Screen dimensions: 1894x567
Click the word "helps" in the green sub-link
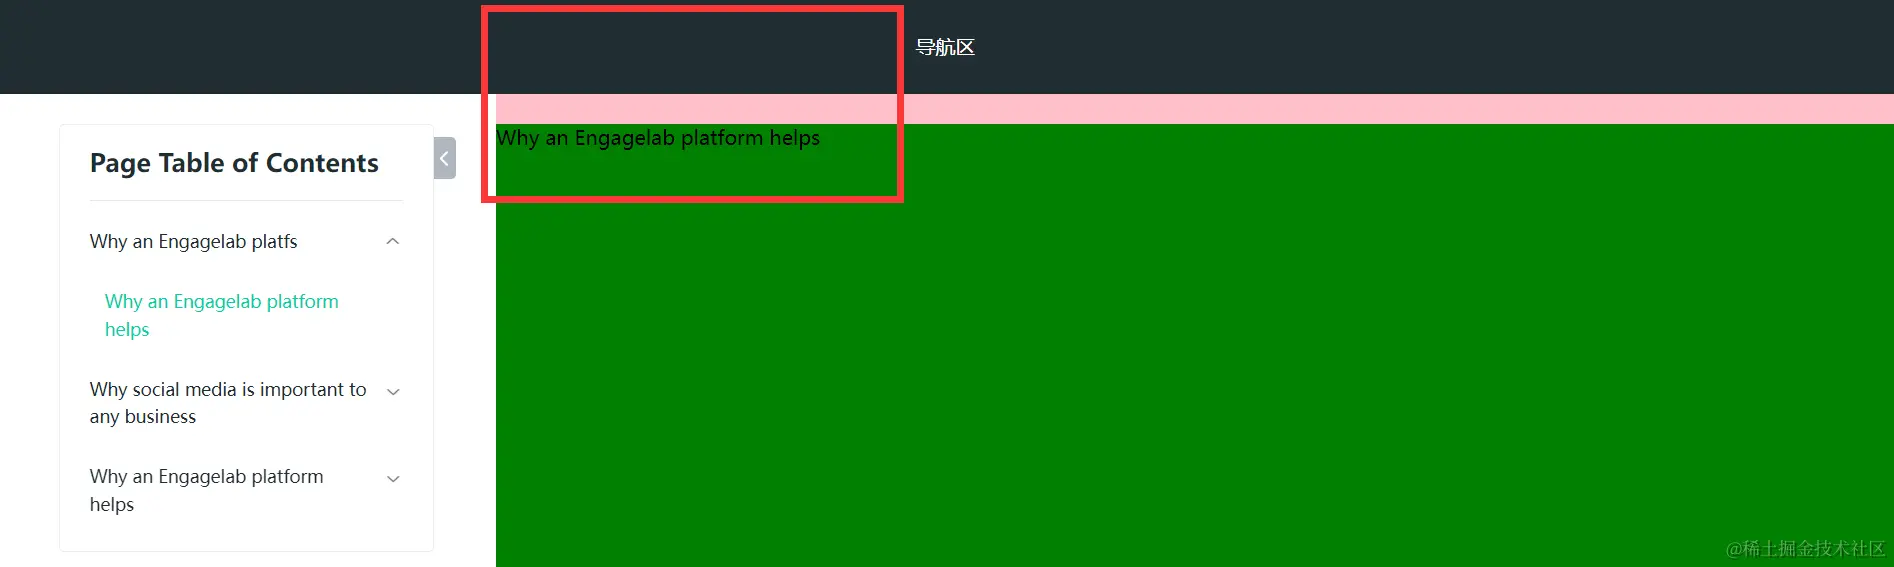click(127, 329)
